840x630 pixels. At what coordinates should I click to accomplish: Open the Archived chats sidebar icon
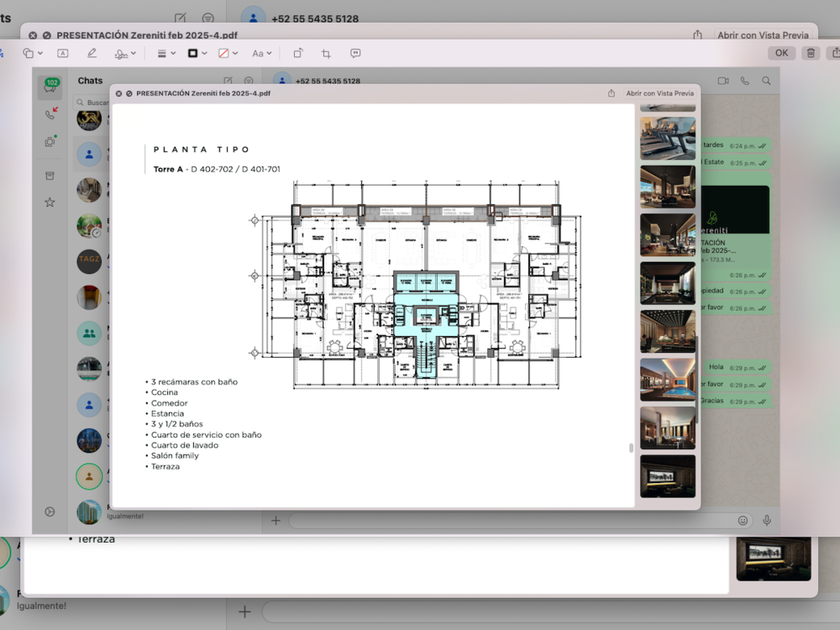coord(49,176)
